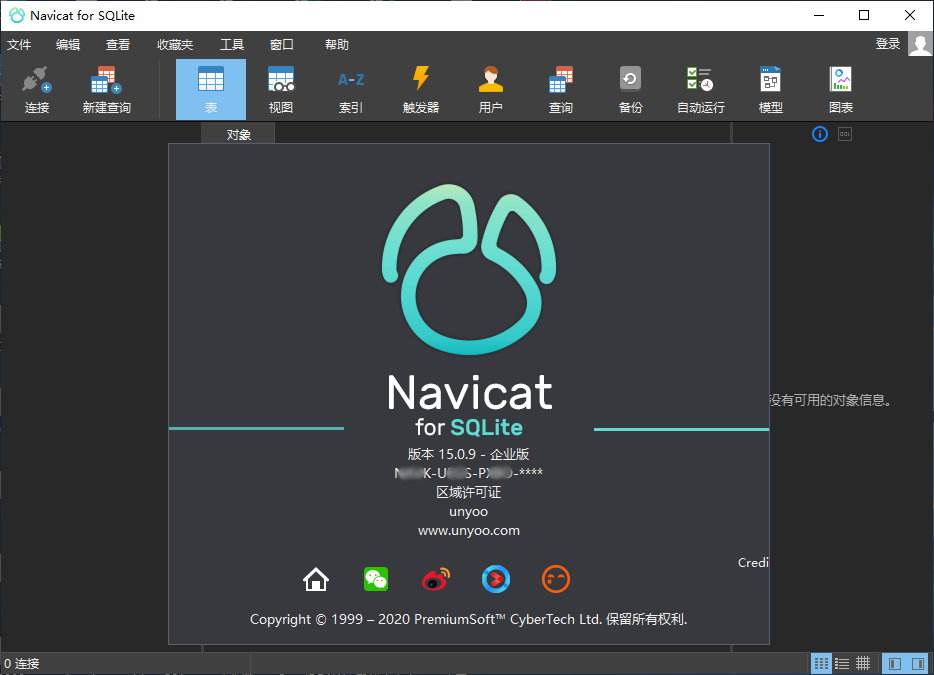Select the 对象 (Objects) tab

click(238, 134)
